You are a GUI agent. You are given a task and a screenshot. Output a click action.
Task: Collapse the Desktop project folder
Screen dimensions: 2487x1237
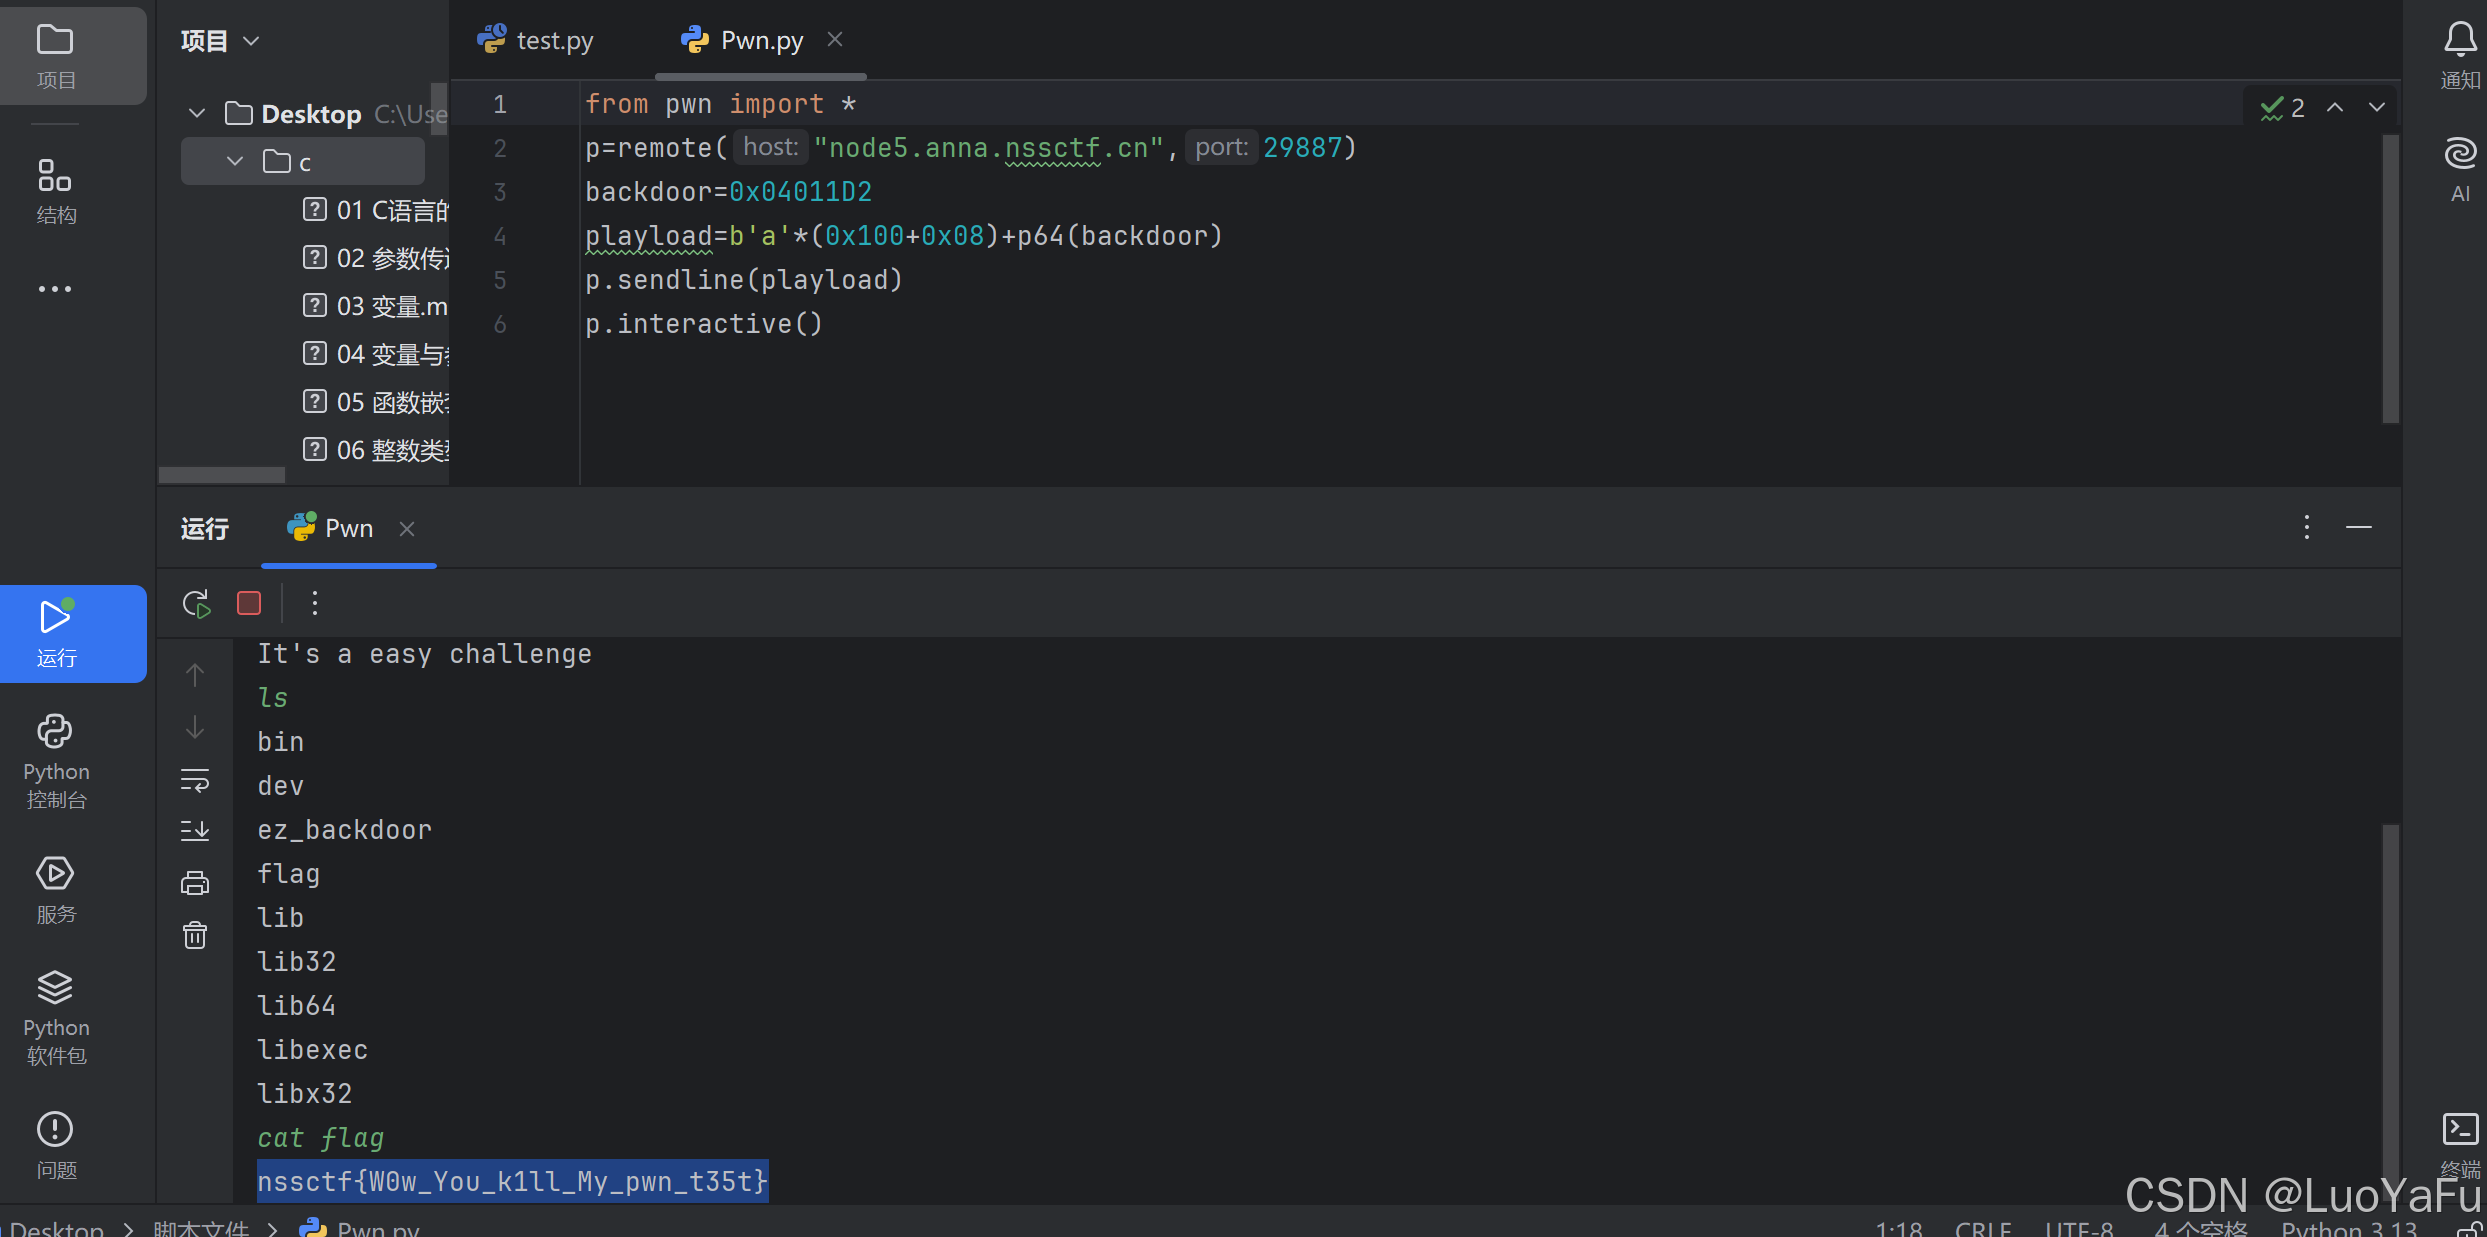tap(197, 113)
